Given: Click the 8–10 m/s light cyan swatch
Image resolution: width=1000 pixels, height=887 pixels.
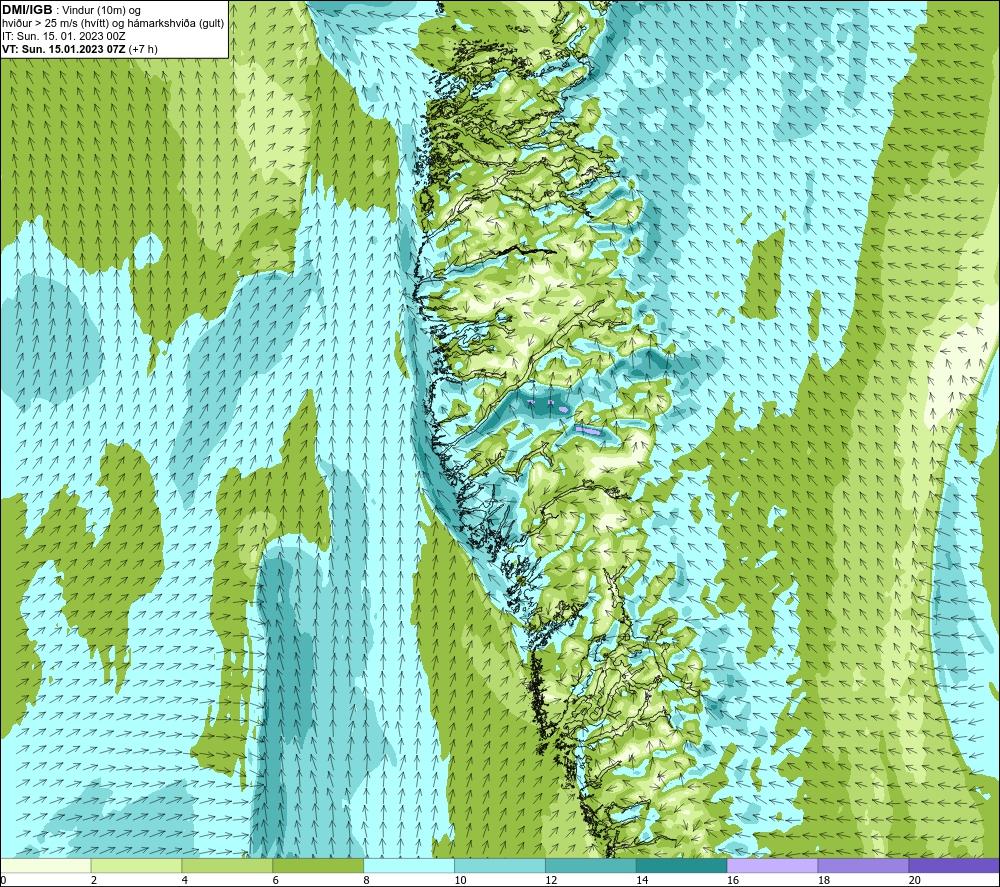Looking at the screenshot, I should click(x=409, y=865).
